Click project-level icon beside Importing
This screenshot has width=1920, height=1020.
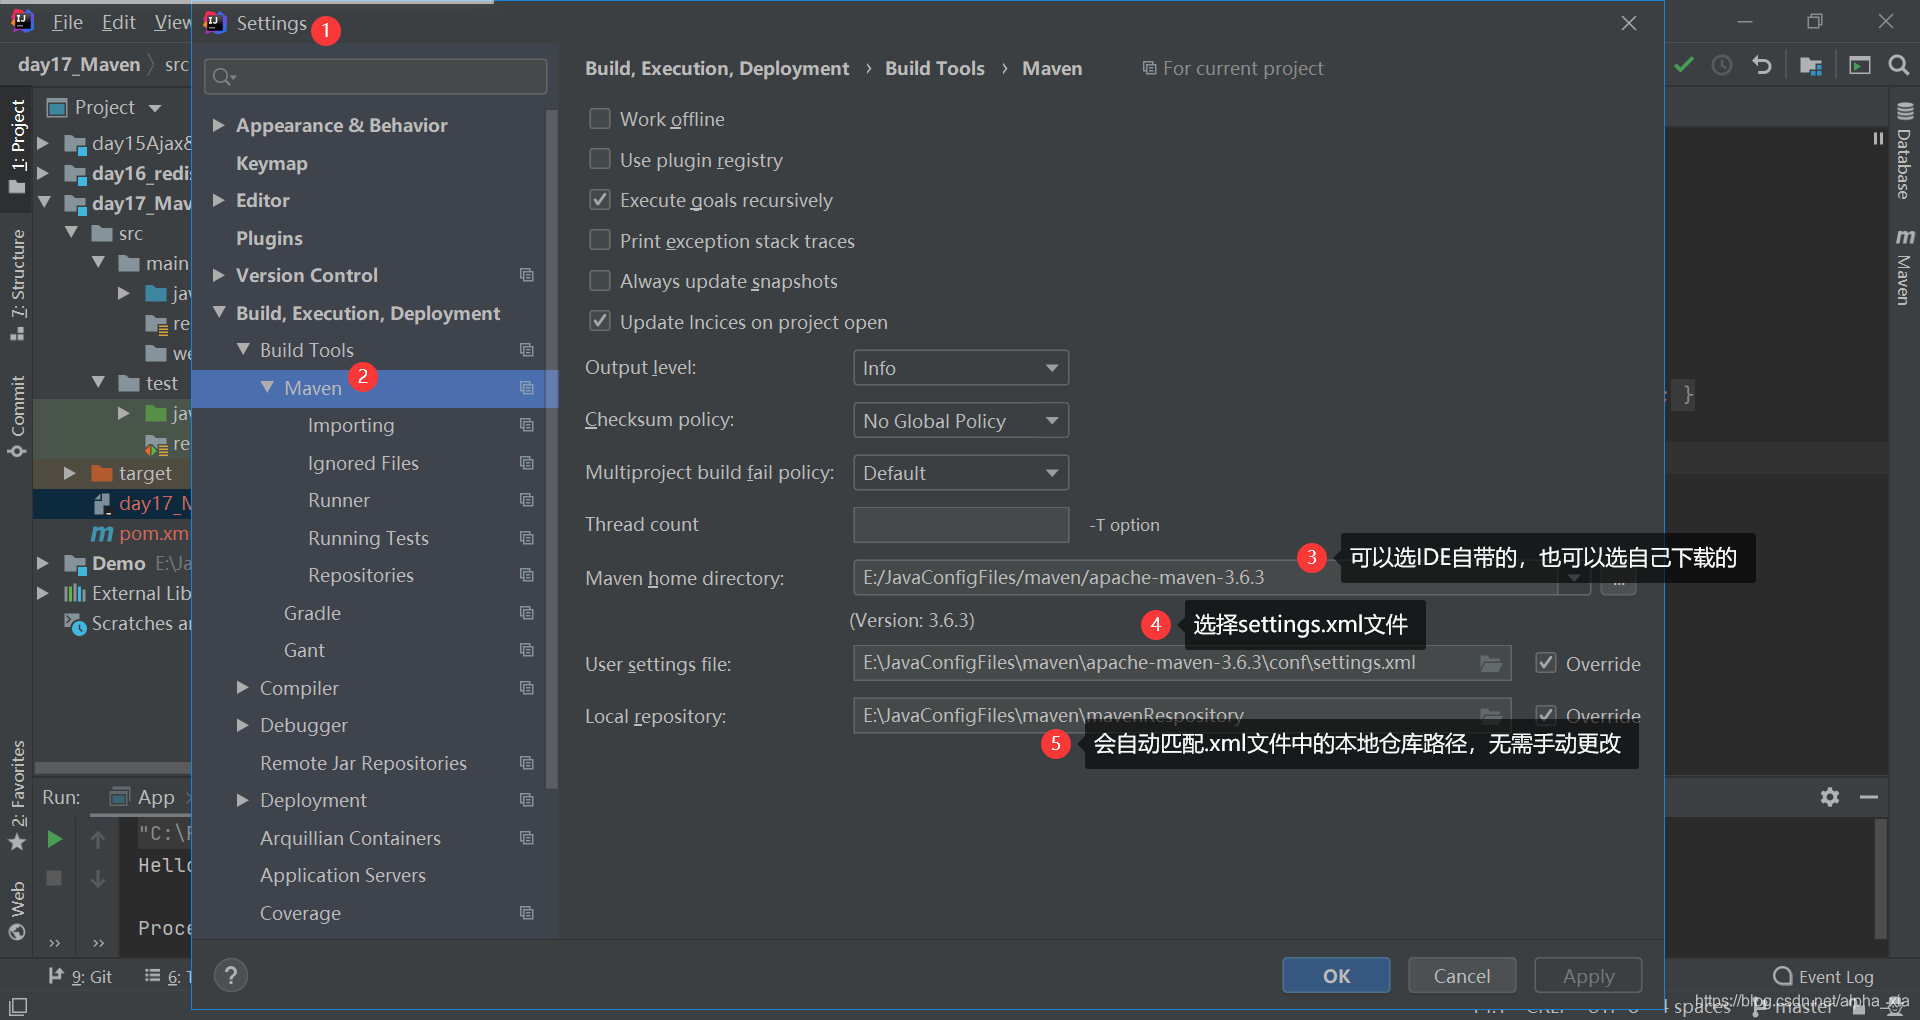[527, 425]
